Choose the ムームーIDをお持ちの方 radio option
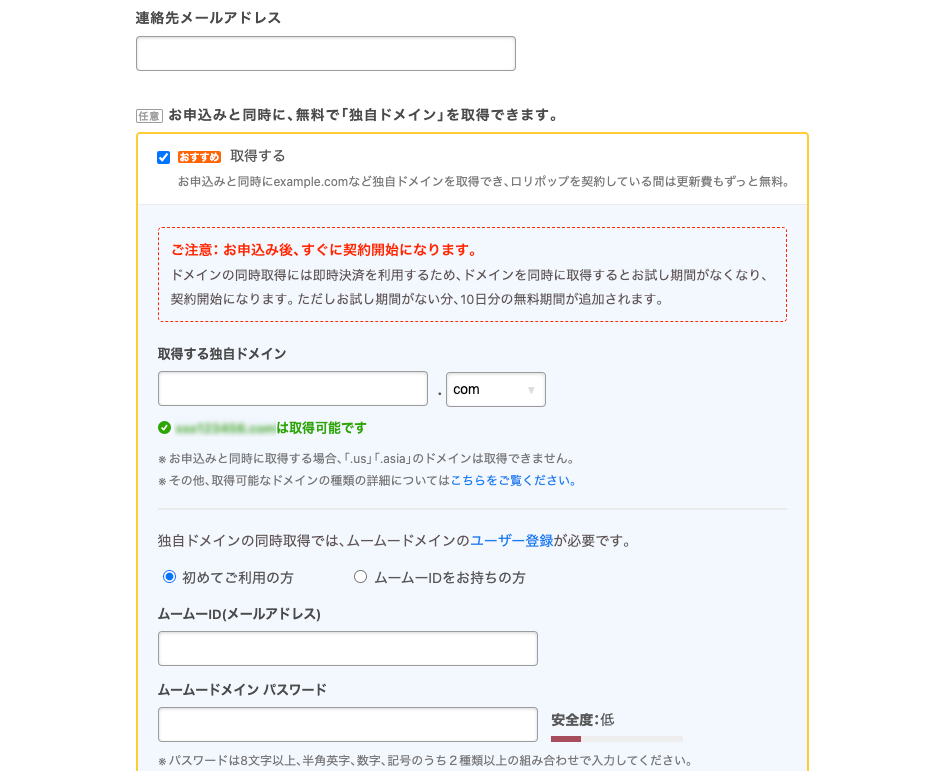Image resolution: width=943 pixels, height=771 pixels. click(x=361, y=577)
